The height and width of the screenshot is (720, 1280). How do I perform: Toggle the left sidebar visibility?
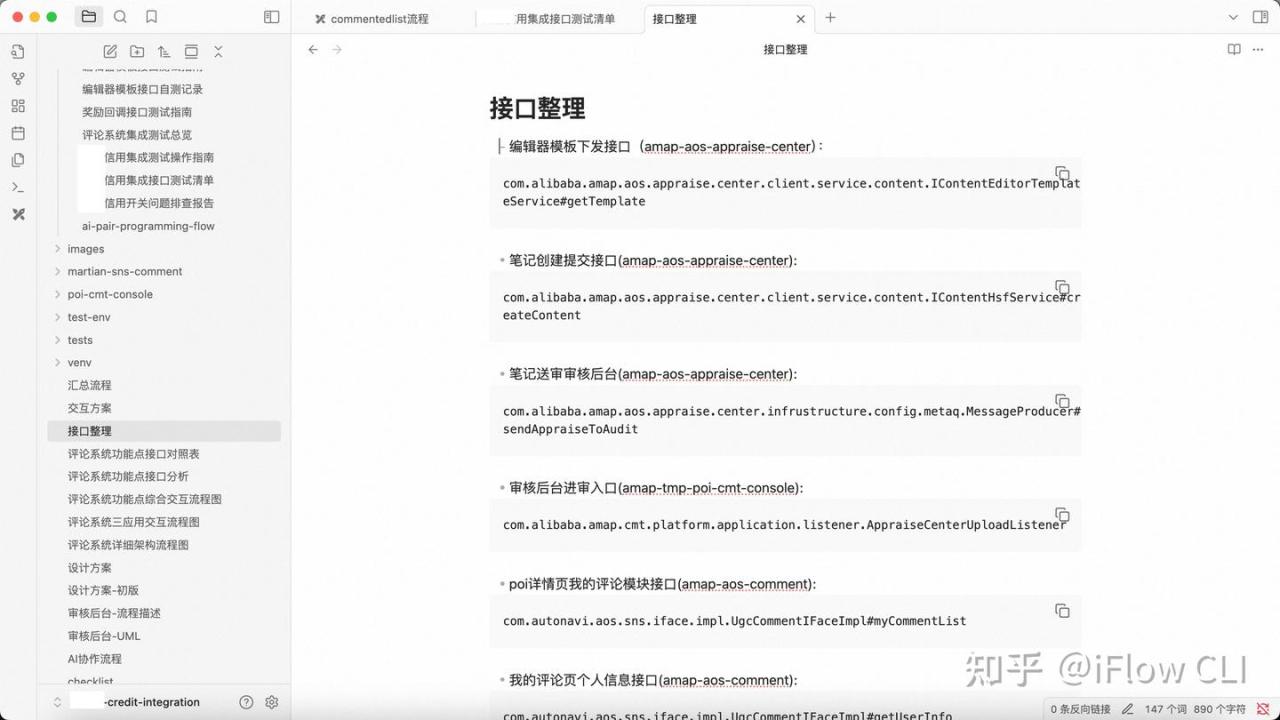tap(271, 17)
